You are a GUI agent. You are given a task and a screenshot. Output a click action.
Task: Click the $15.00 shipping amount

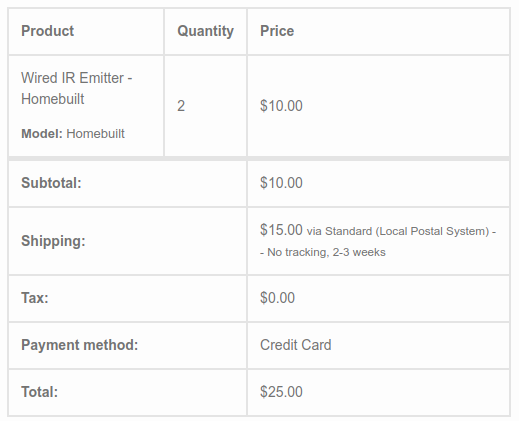click(x=281, y=230)
